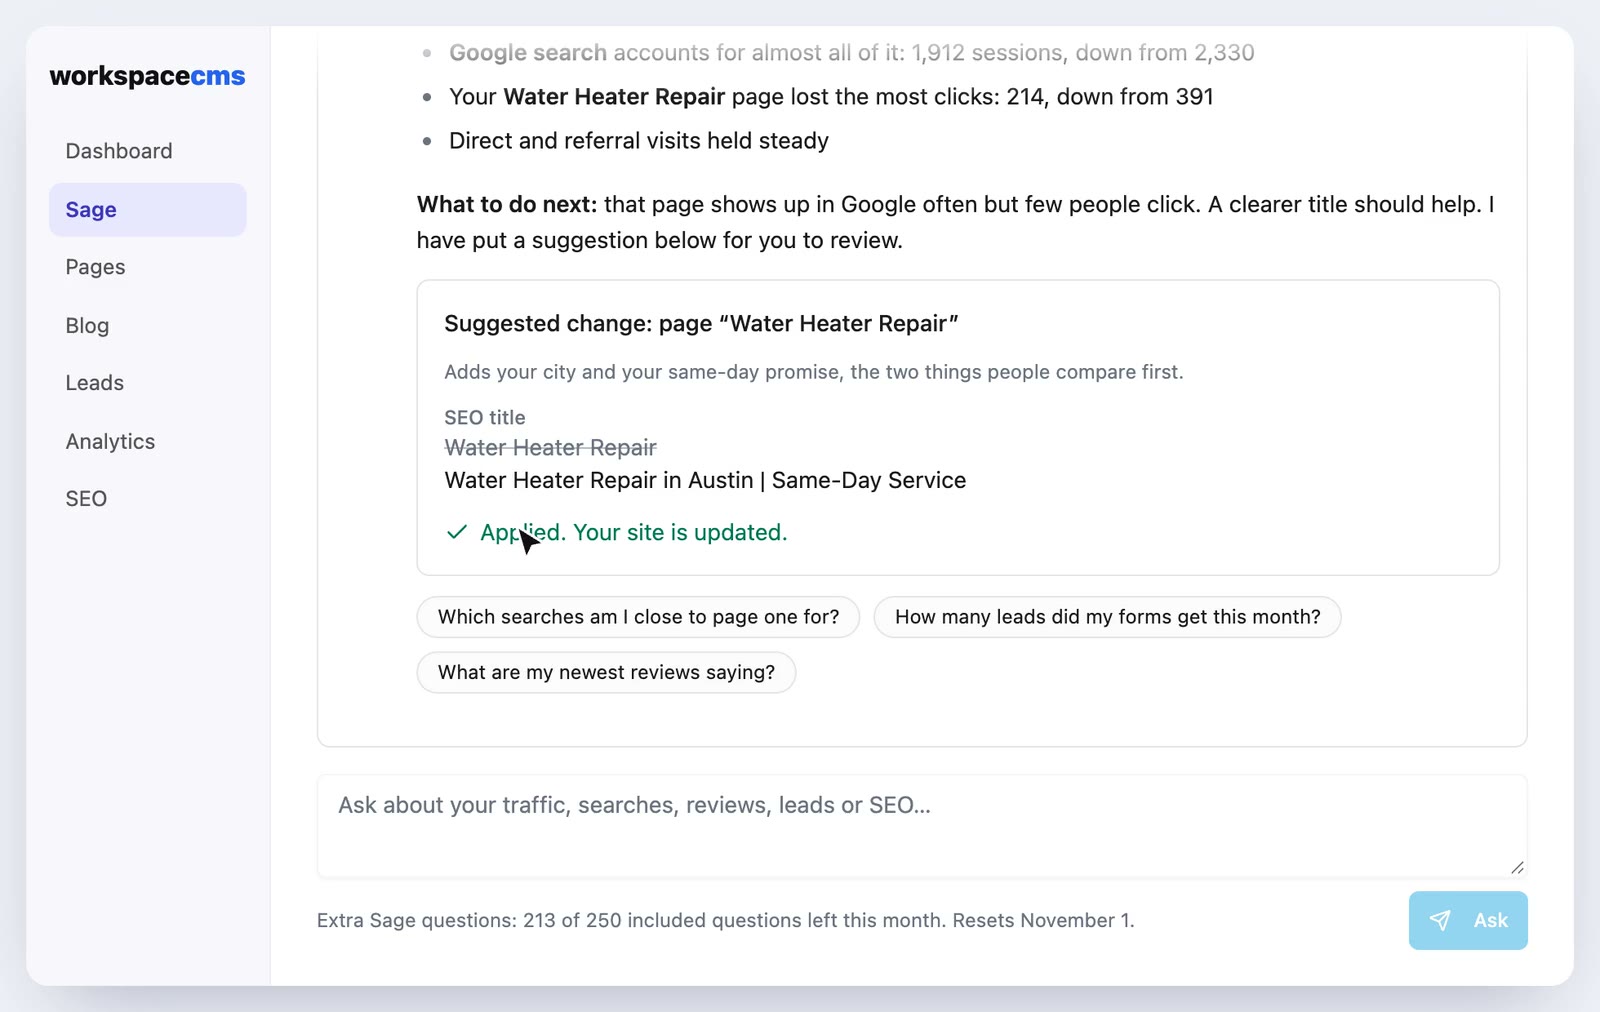Click the textarea resize handle
Image resolution: width=1600 pixels, height=1012 pixels.
click(x=1517, y=867)
